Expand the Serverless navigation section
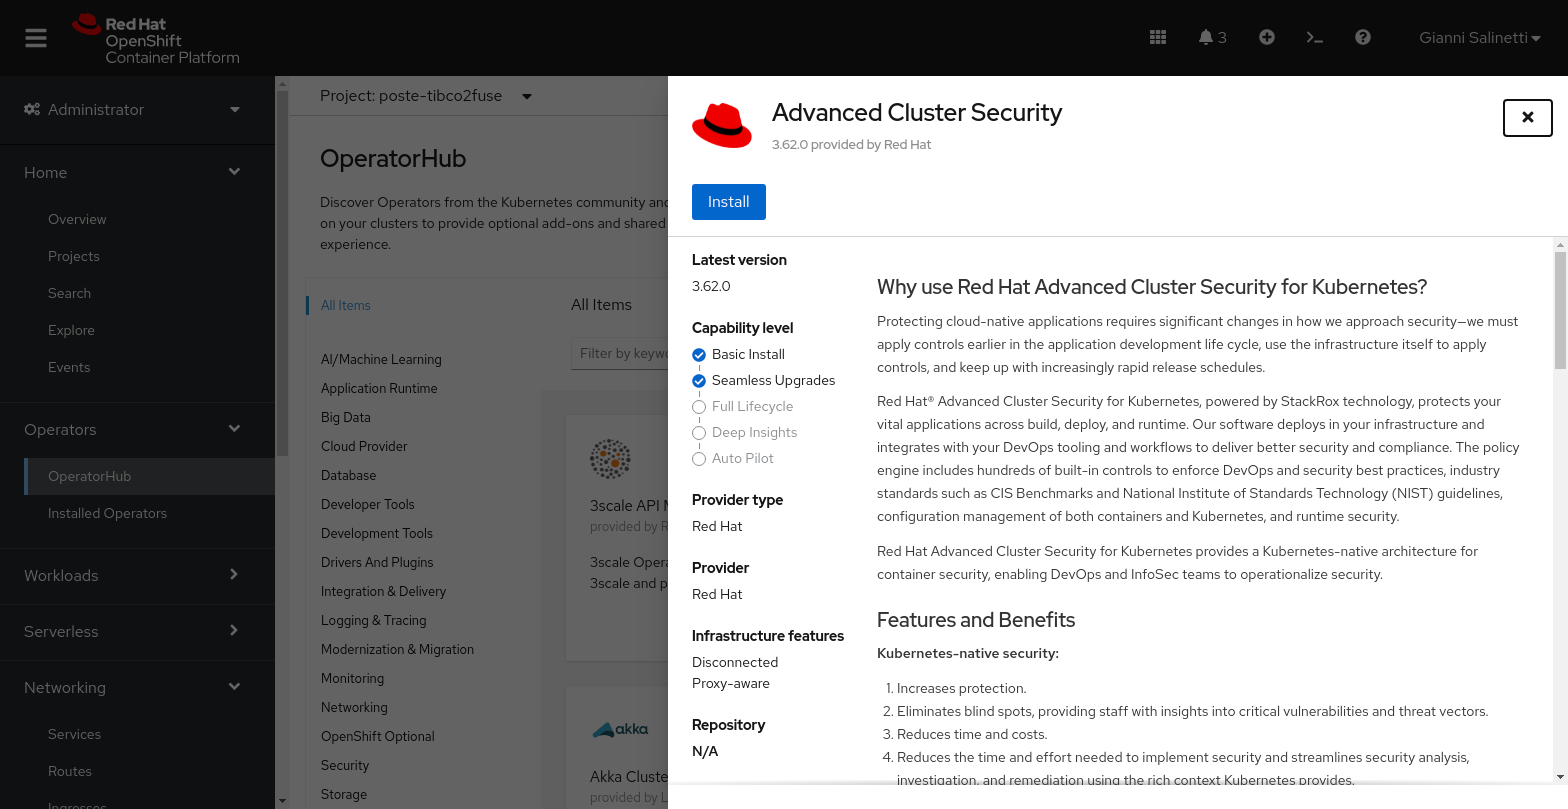The image size is (1568, 809). pos(137,631)
